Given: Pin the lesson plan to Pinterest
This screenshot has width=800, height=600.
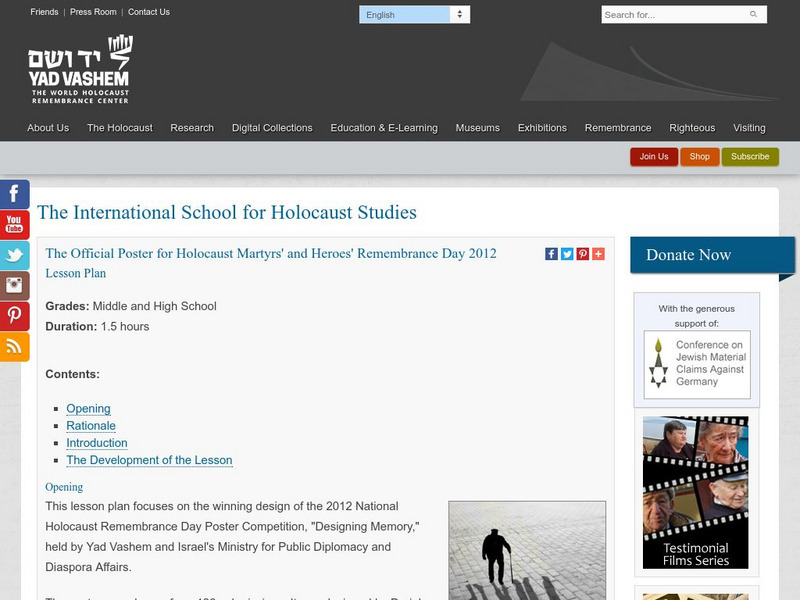Looking at the screenshot, I should point(582,253).
